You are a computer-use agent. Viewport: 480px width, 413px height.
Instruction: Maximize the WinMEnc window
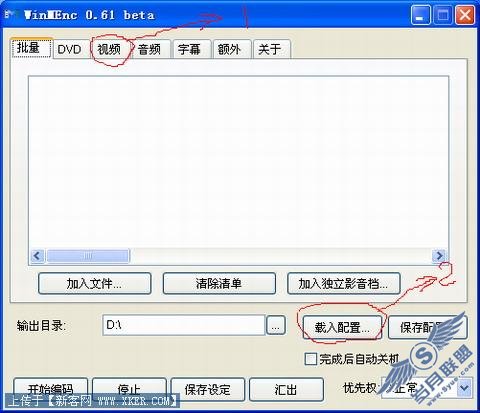443,15
